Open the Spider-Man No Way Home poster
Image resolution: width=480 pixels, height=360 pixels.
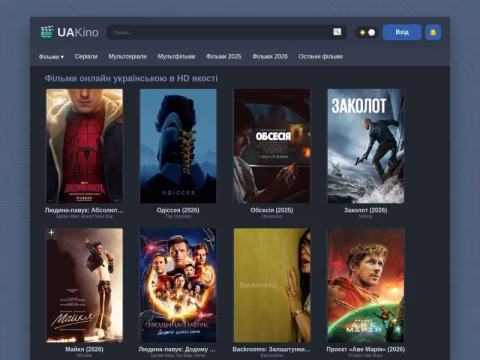click(178, 285)
